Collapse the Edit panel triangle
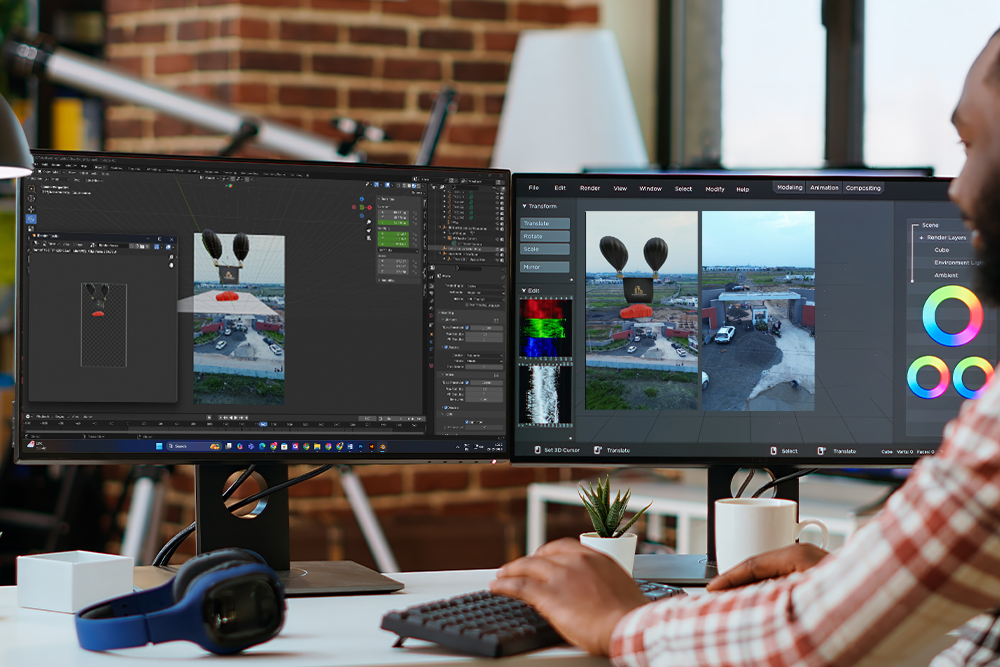The width and height of the screenshot is (1000, 667). 524,290
